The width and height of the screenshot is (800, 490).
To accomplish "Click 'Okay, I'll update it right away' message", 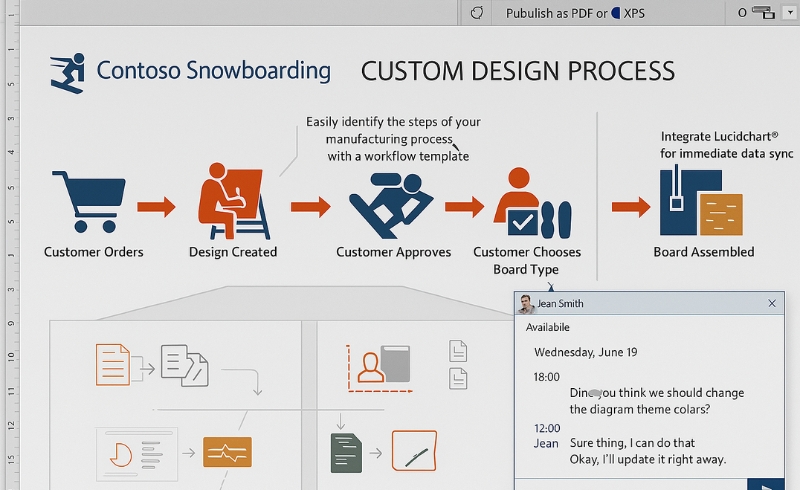I will coord(647,459).
